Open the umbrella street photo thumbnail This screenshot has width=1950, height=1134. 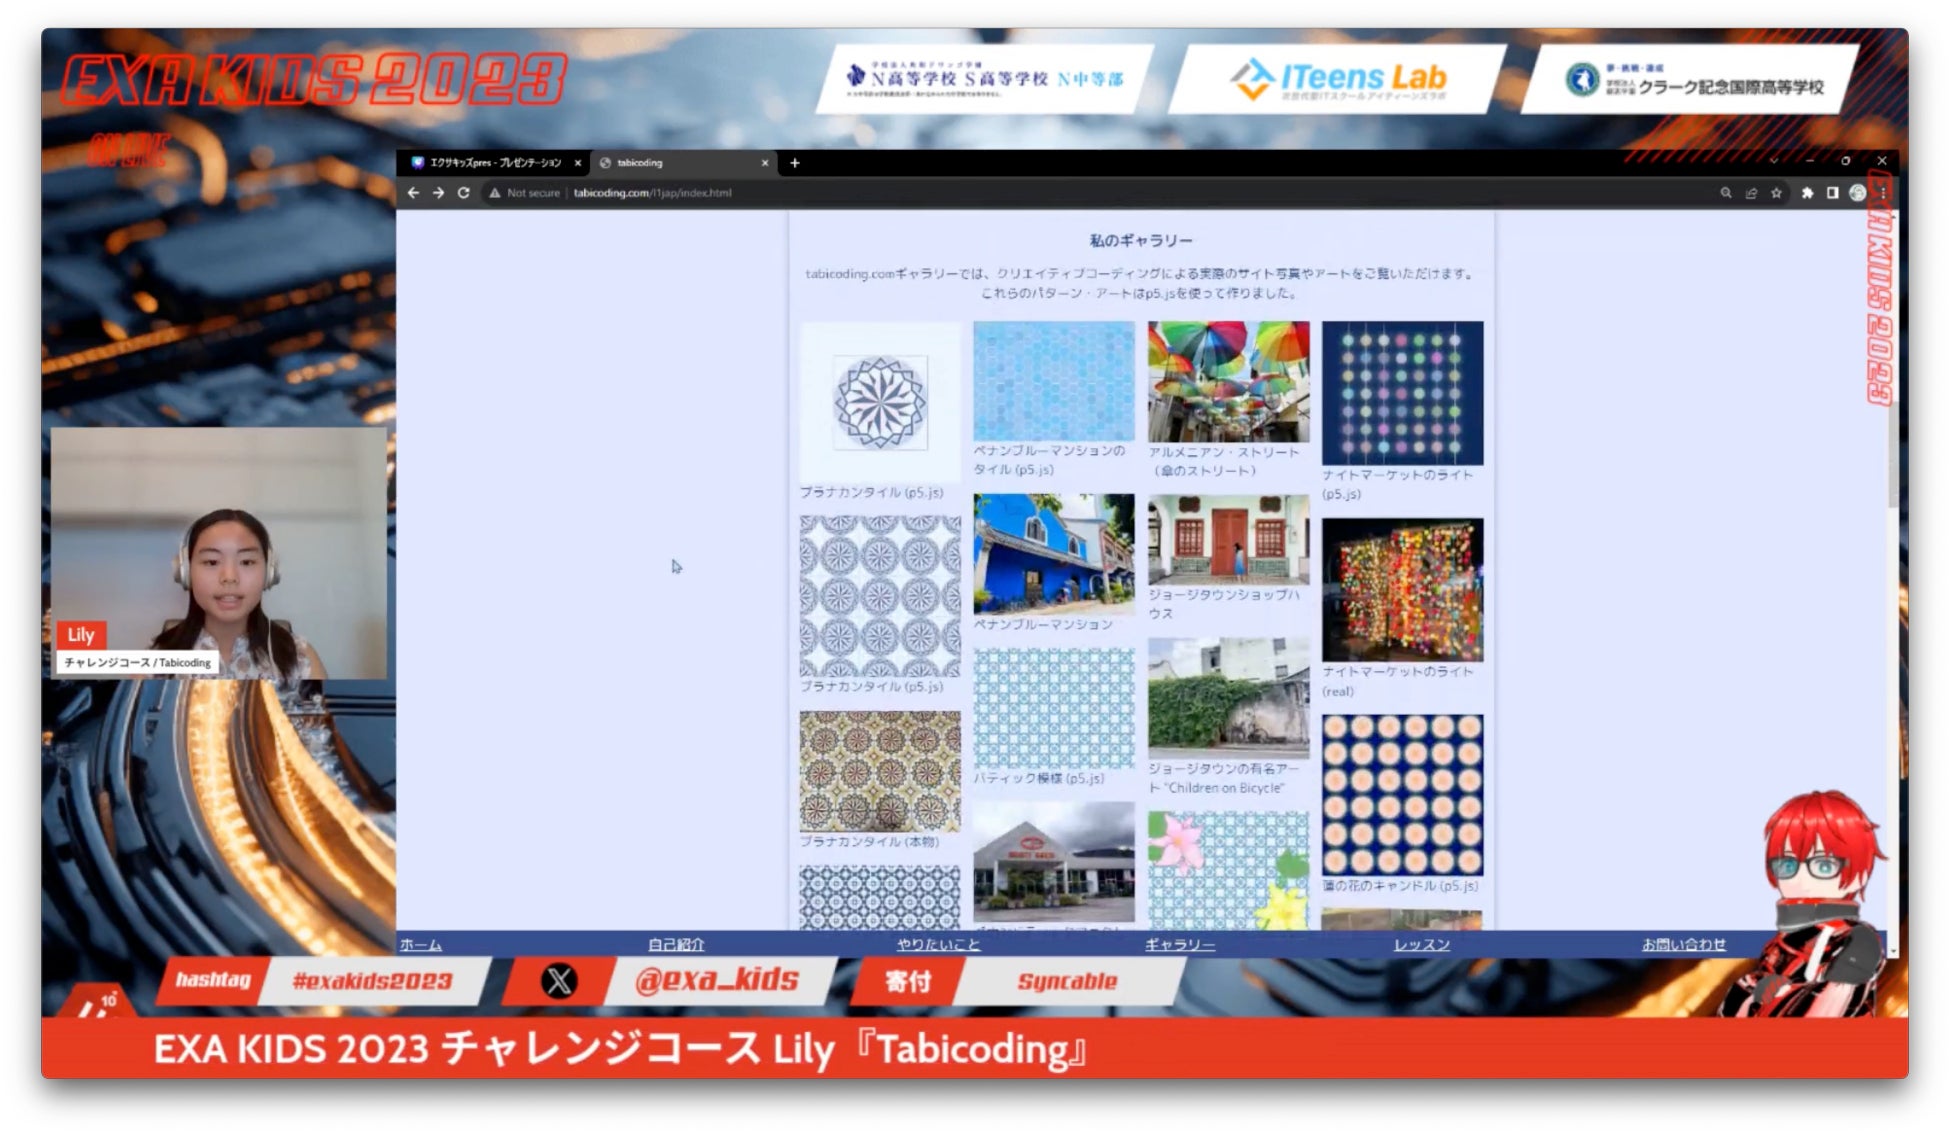[1228, 381]
